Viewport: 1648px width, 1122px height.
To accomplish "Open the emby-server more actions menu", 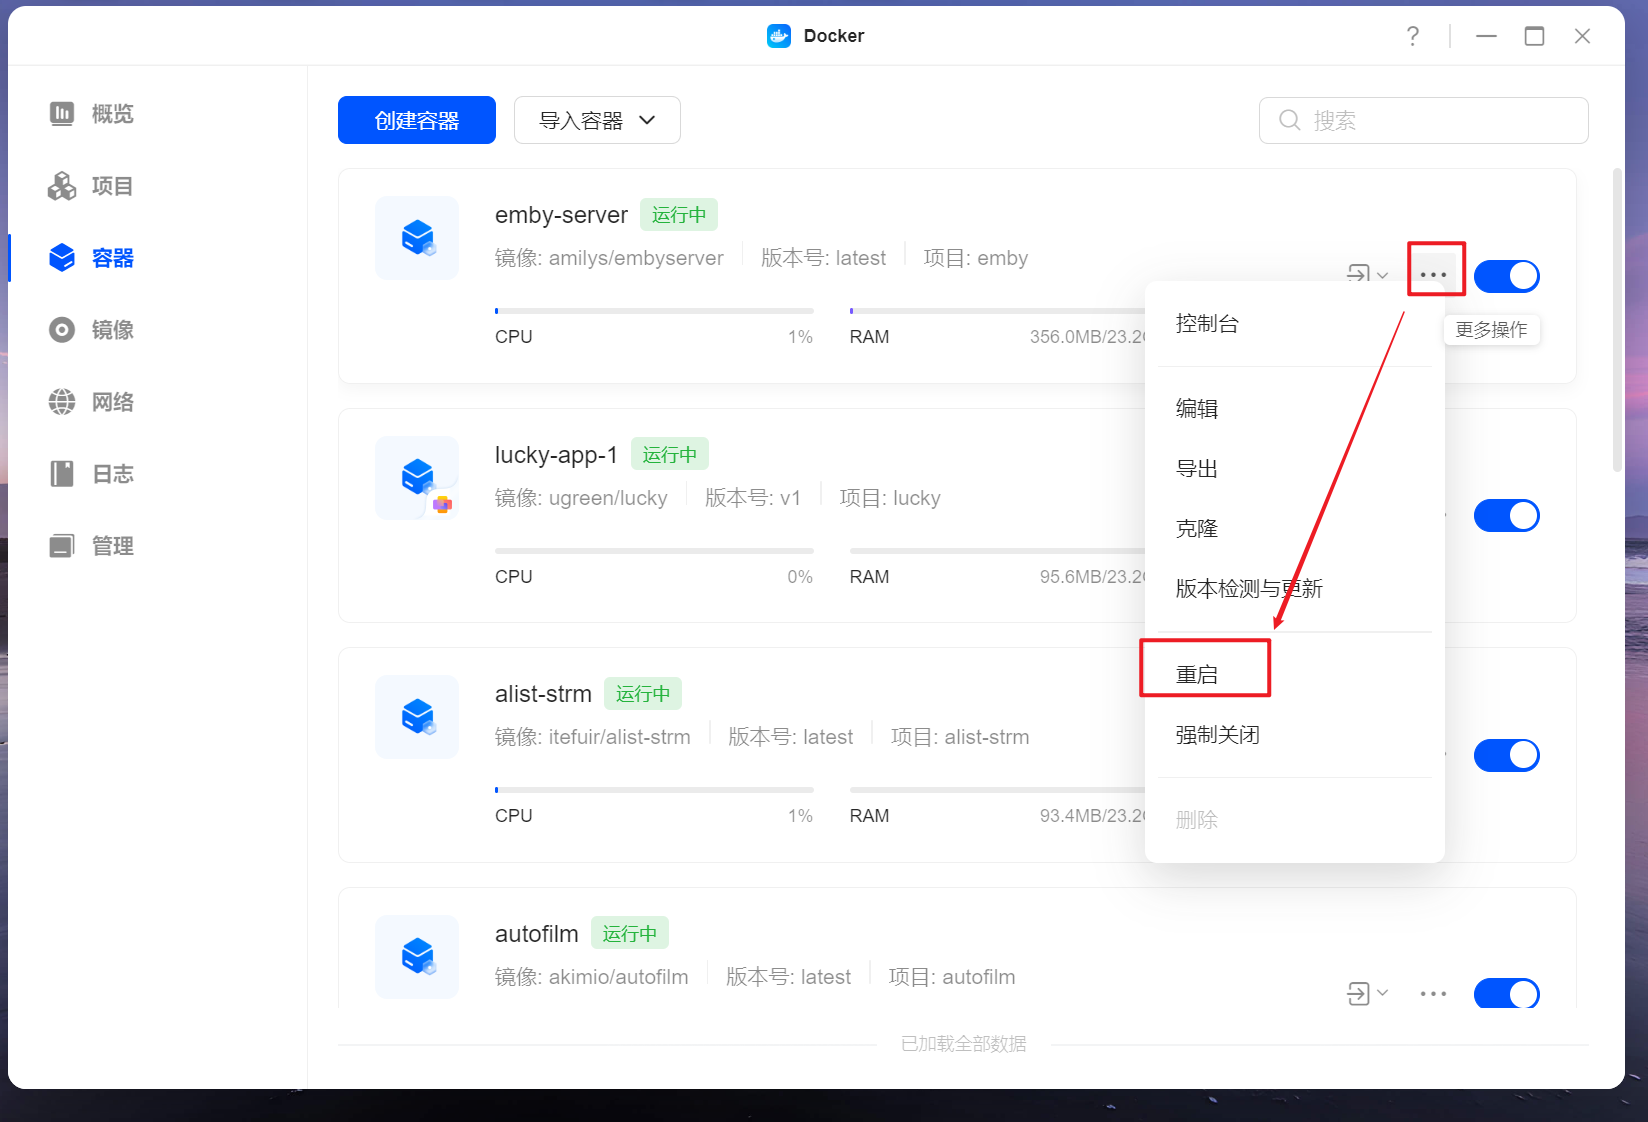I will 1434,274.
